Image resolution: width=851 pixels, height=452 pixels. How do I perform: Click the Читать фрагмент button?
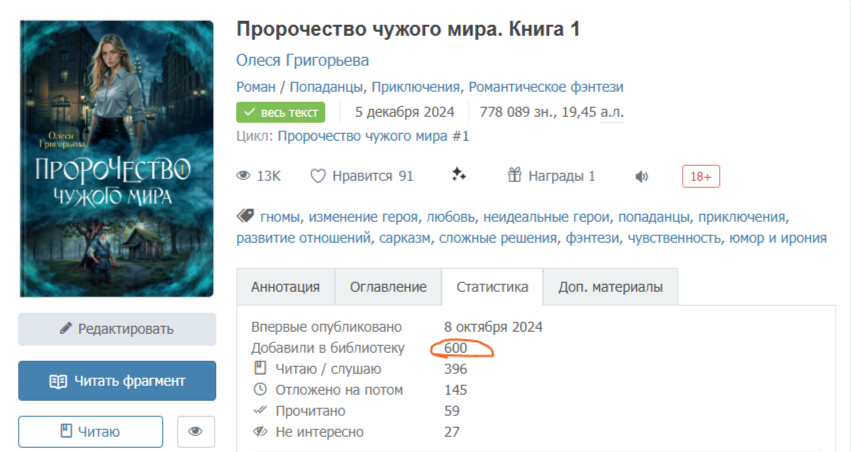(117, 381)
